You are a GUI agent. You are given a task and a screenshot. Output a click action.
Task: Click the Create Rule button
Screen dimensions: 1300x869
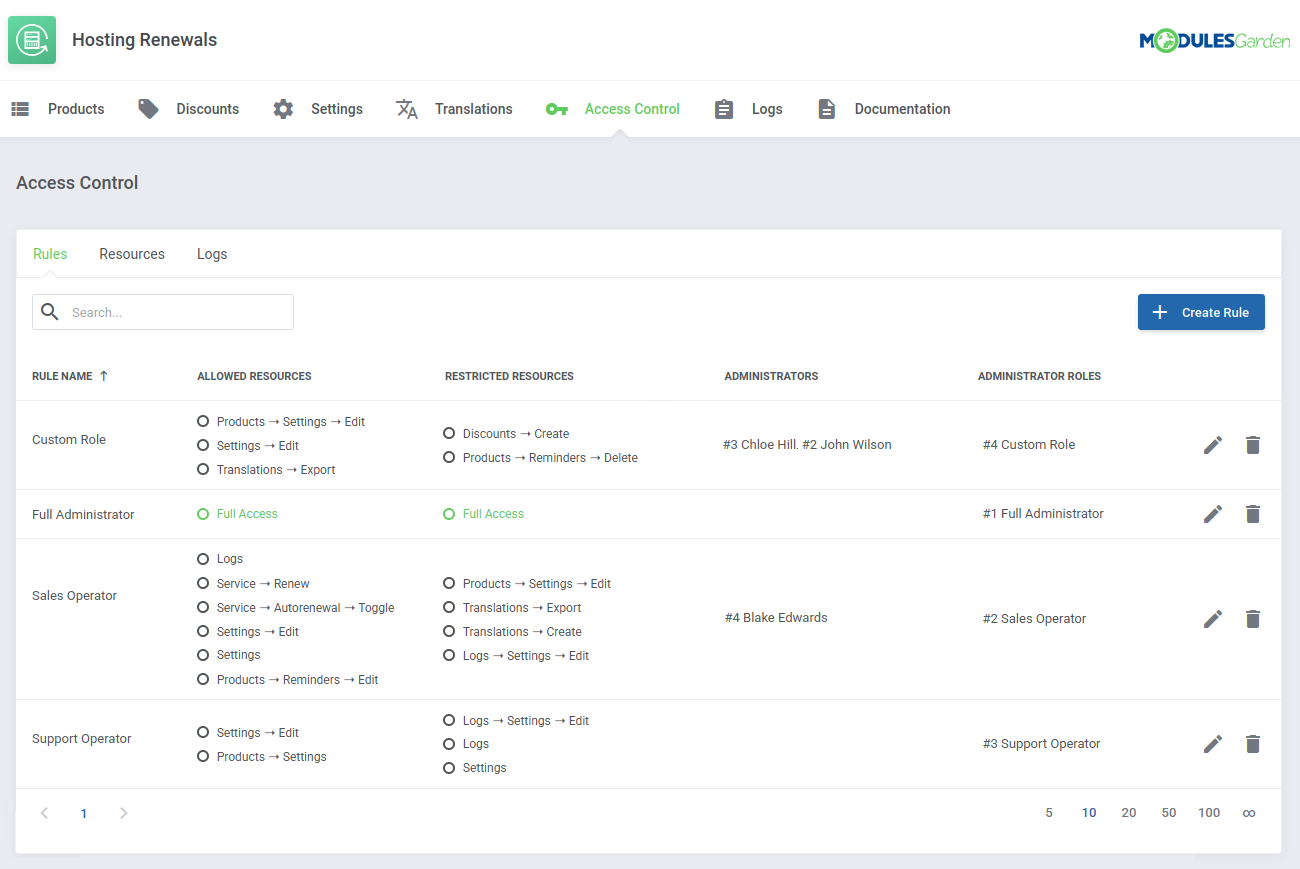click(x=1201, y=312)
